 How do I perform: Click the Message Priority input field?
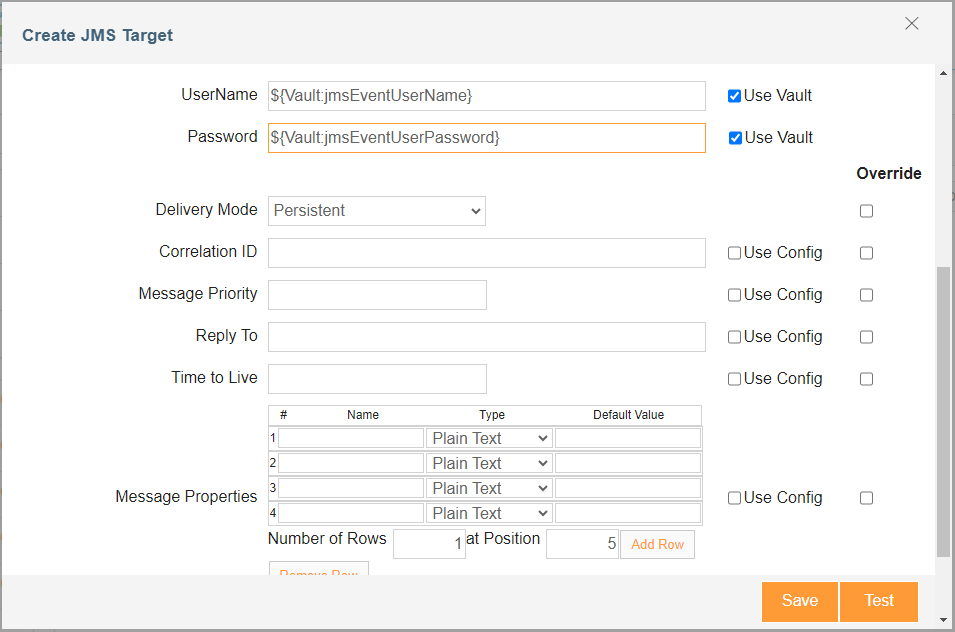(x=377, y=295)
